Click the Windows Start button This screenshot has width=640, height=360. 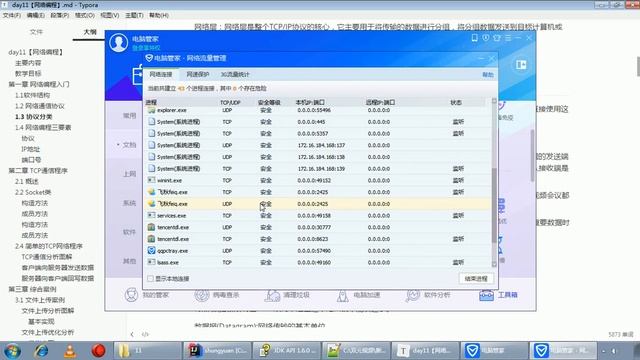point(12,351)
